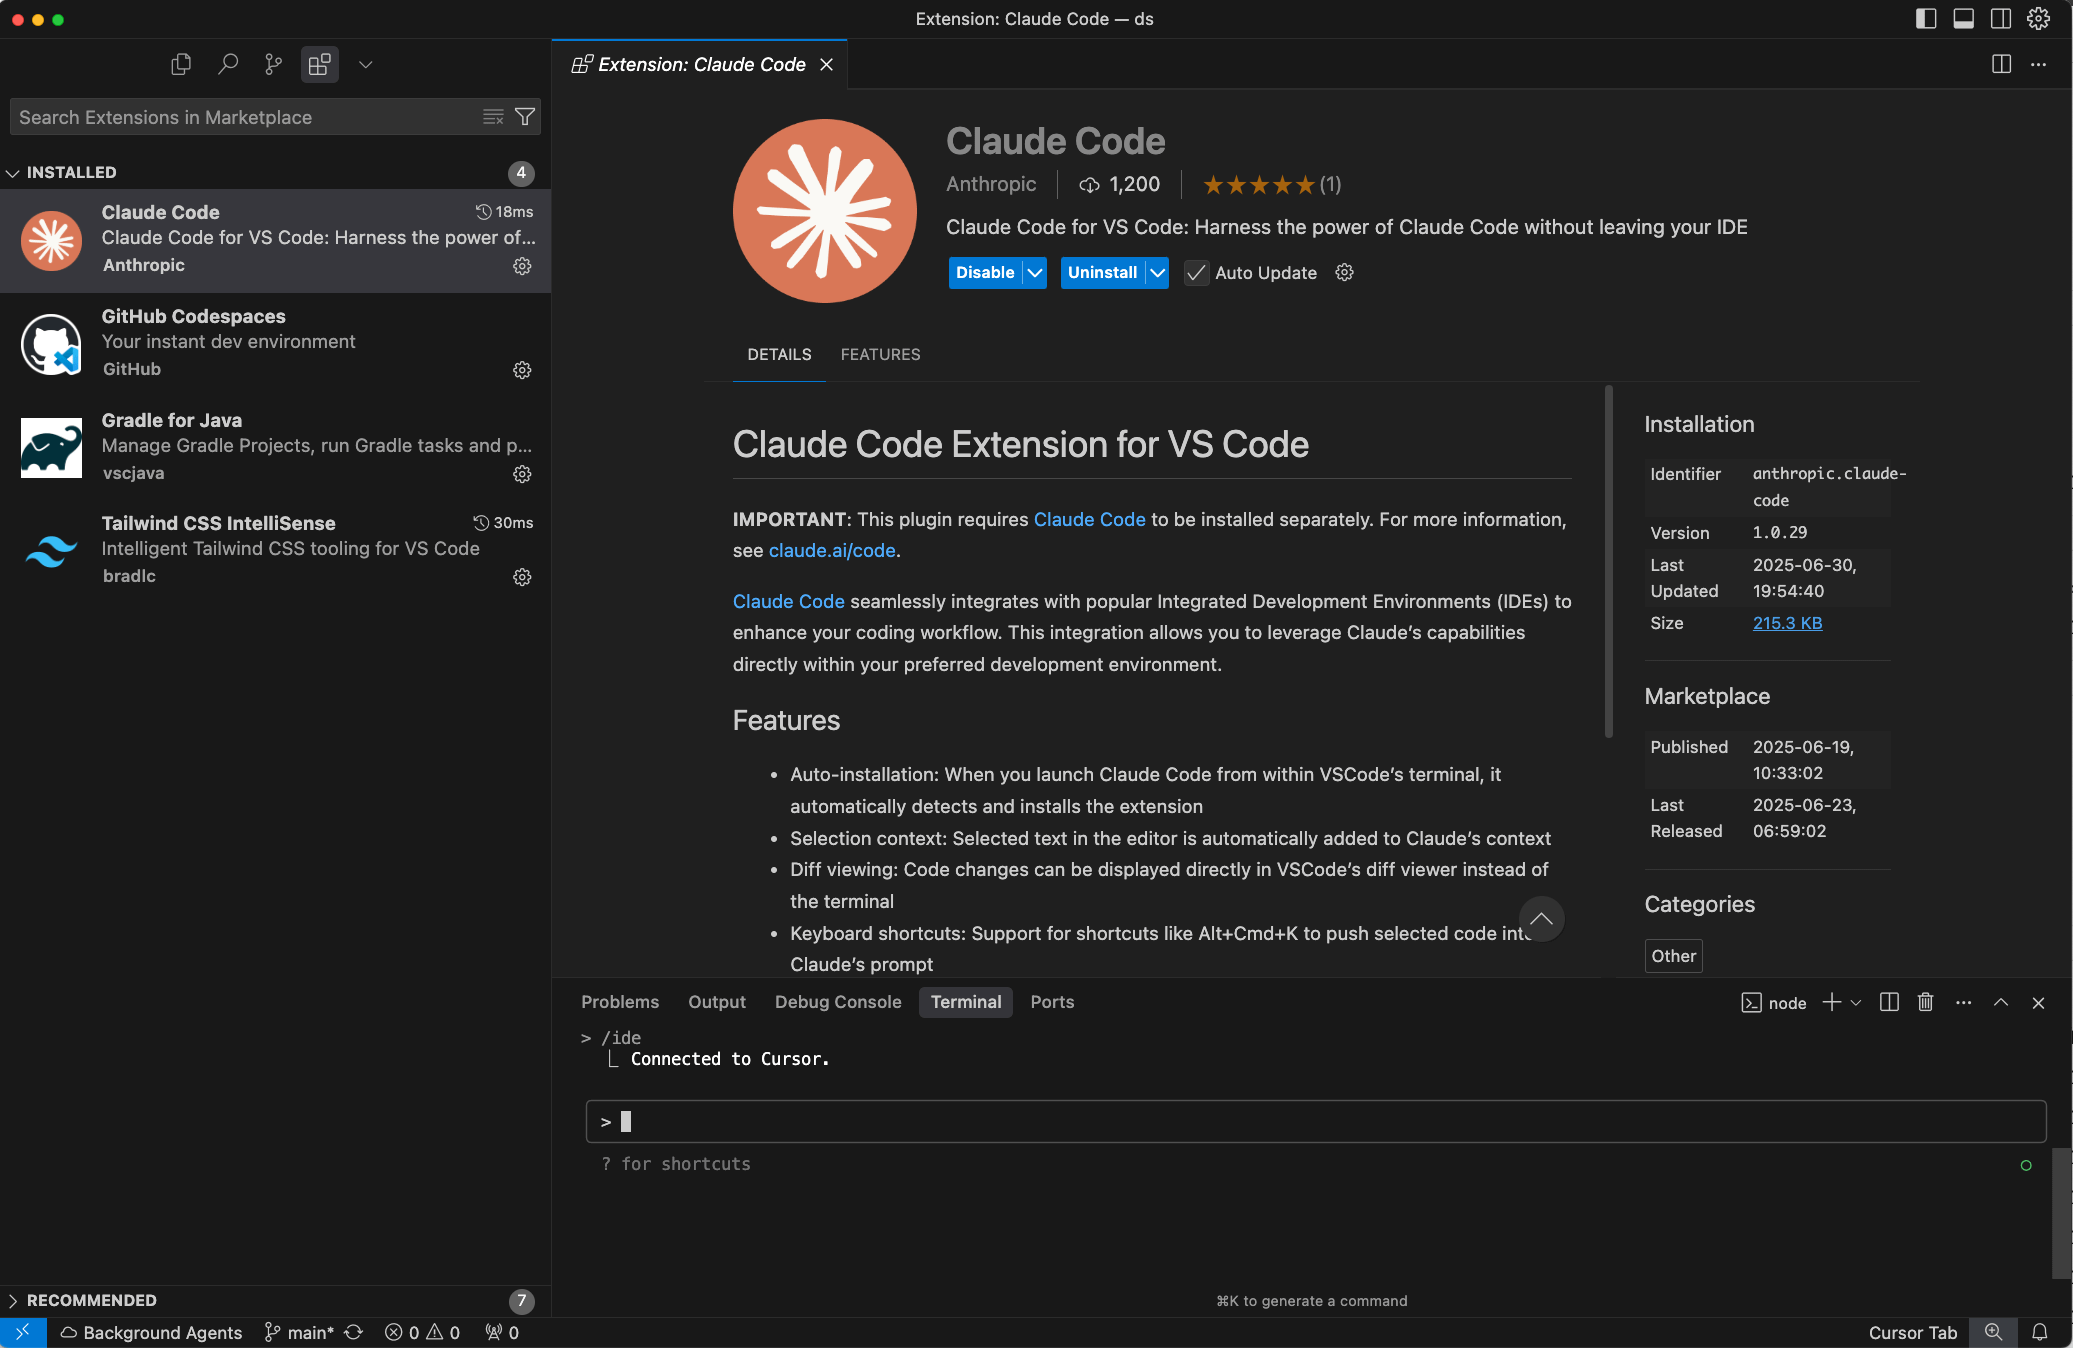Click the clear extension search input icon

[x=492, y=117]
